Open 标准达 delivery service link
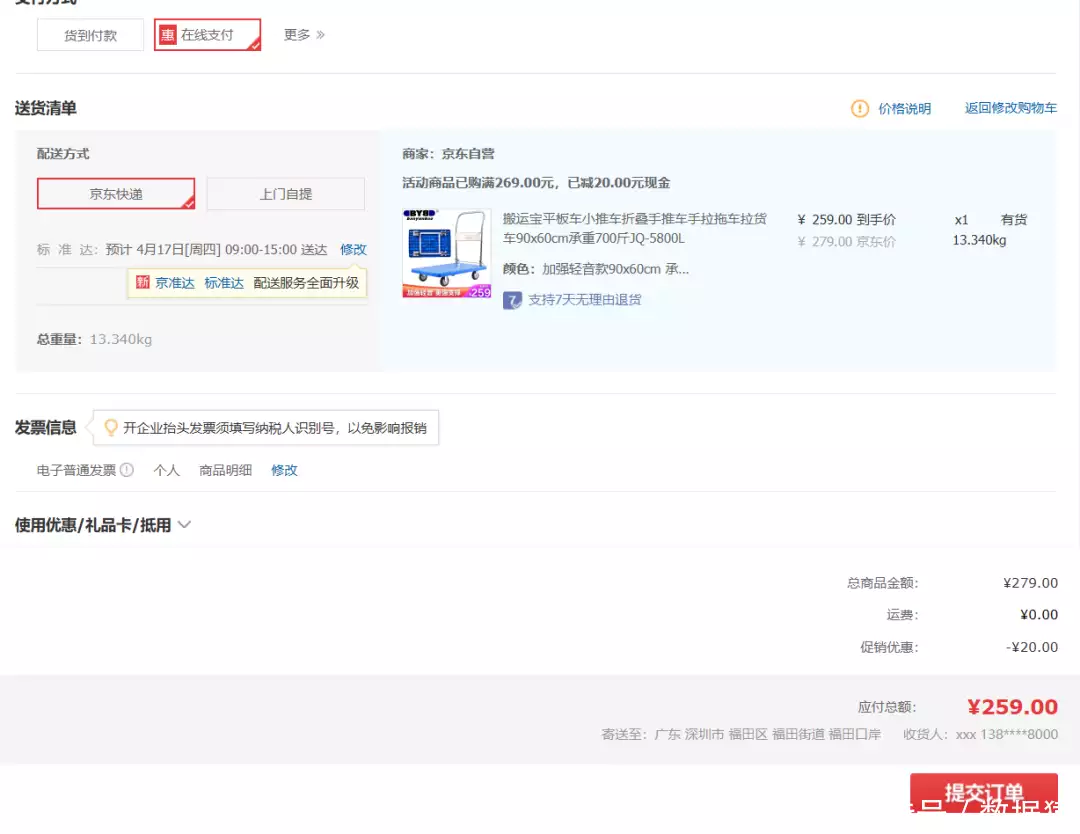 coord(224,283)
